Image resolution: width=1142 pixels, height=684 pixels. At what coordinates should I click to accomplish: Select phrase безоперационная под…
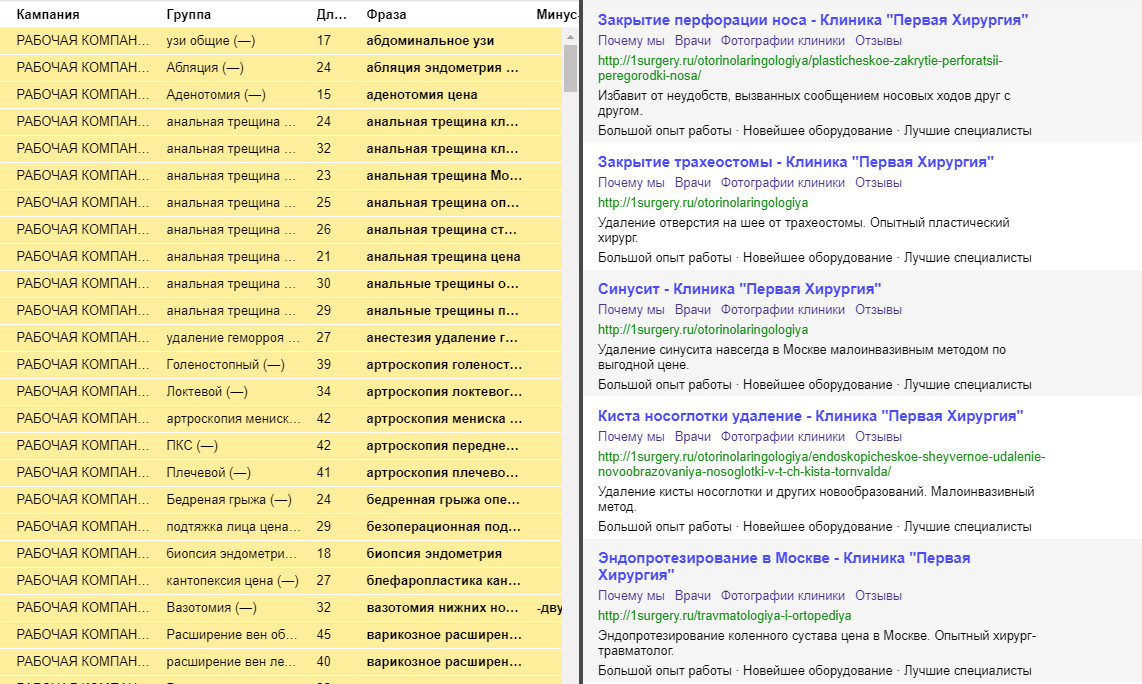point(444,527)
